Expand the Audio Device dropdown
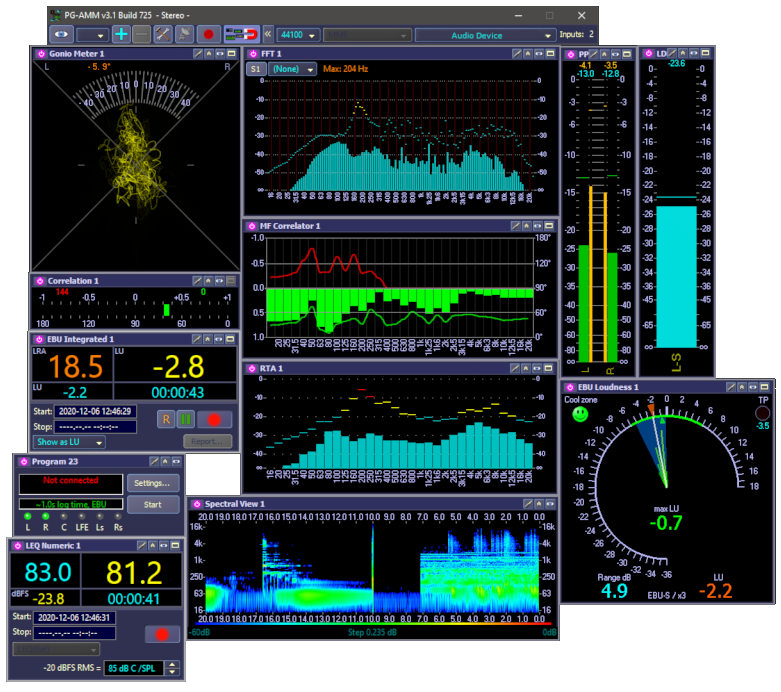 coord(484,35)
